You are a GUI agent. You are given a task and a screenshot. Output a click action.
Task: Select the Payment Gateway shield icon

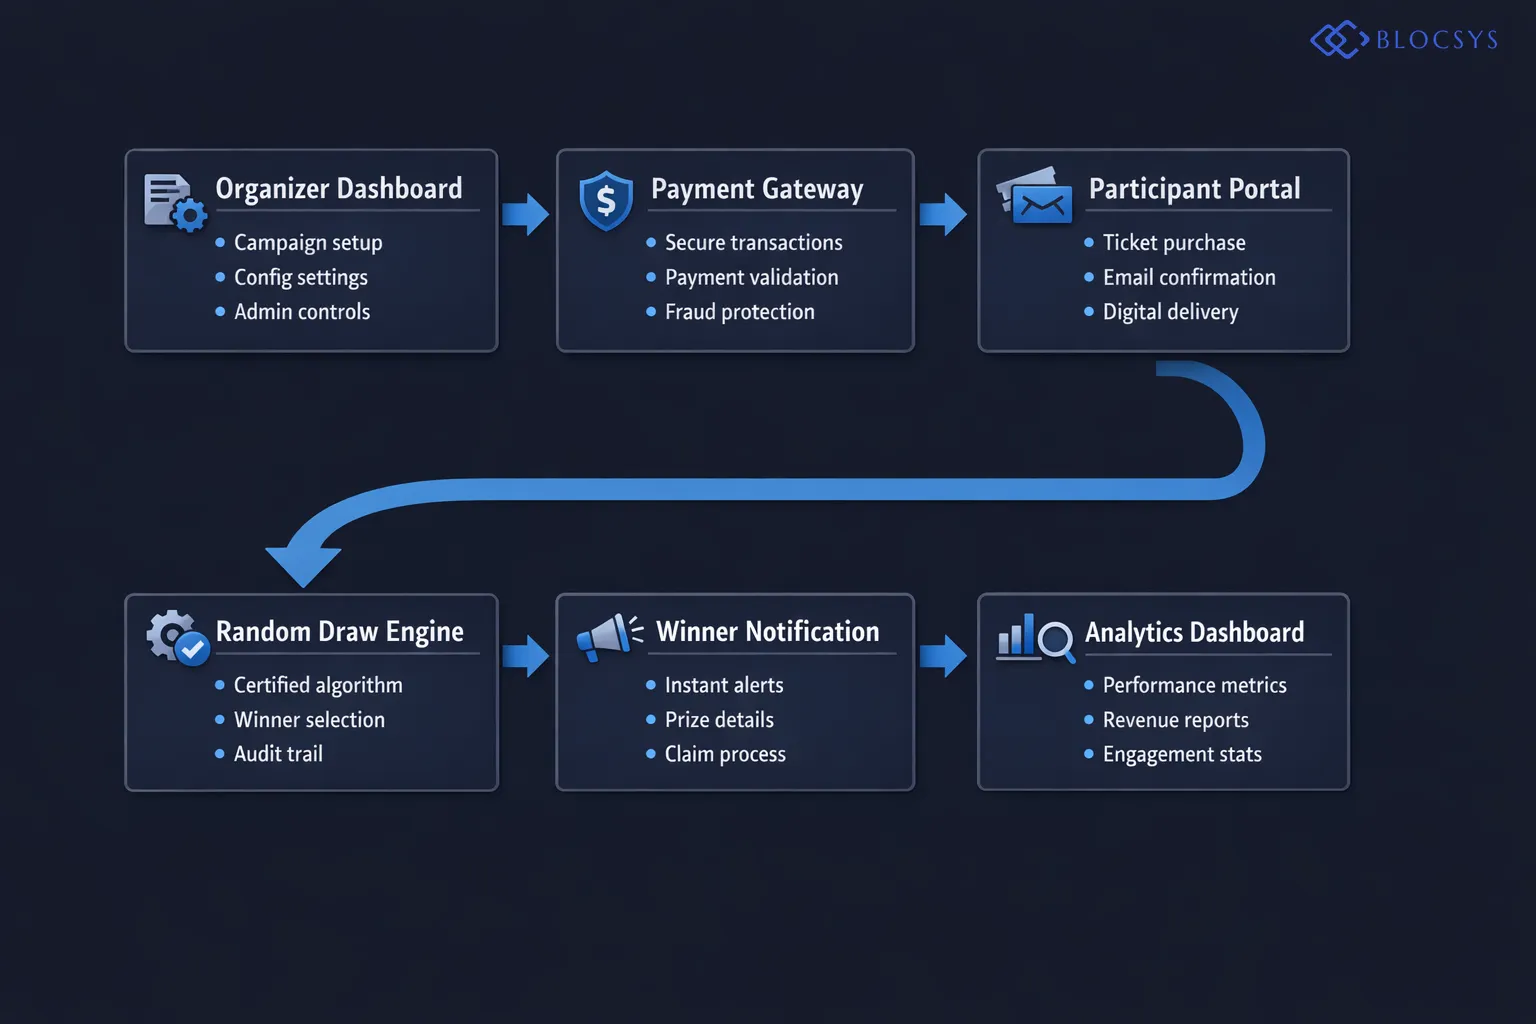(606, 200)
